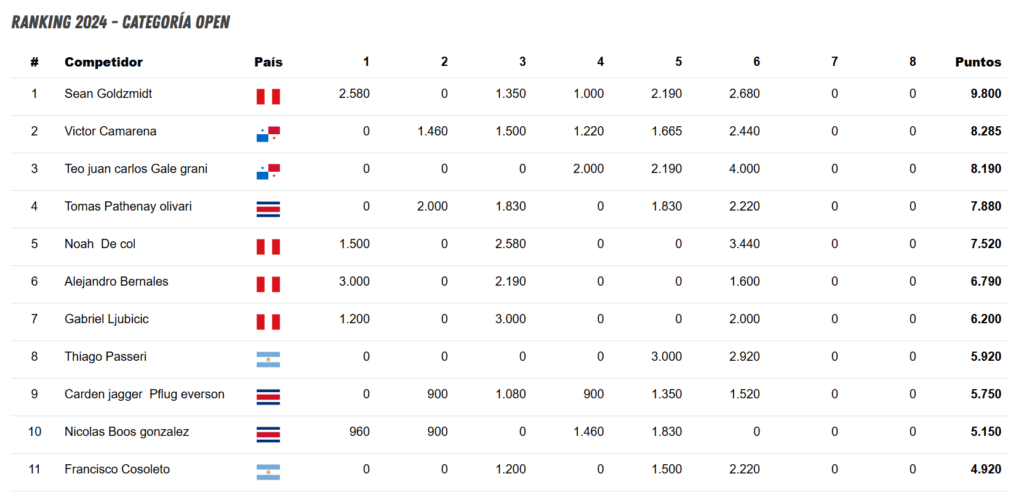Select the Competidor column header
1024x495 pixels.
pyautogui.click(x=103, y=62)
